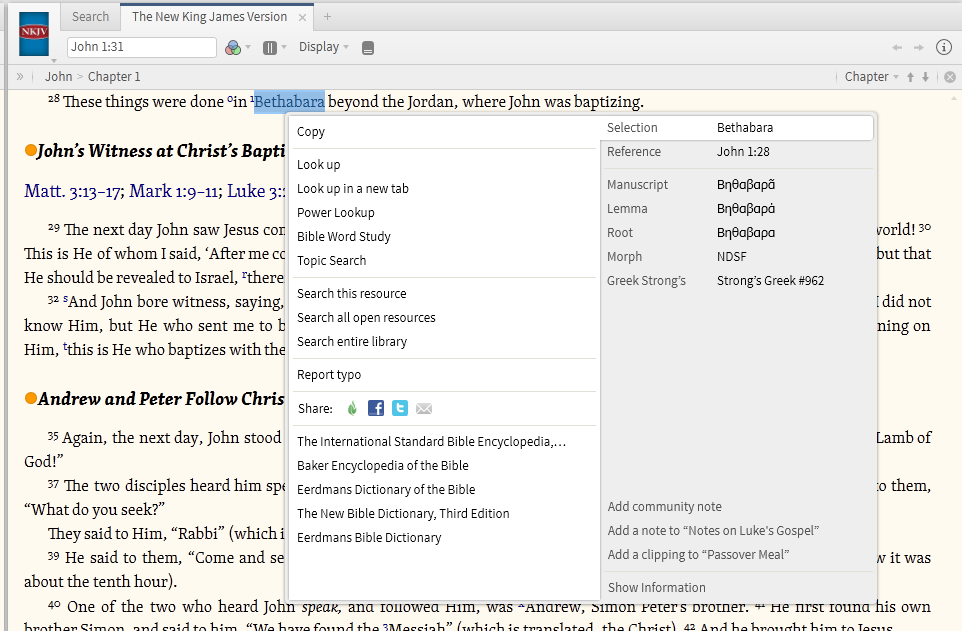Open Mark 1:9–11 cross reference
The width and height of the screenshot is (962, 631).
point(174,191)
